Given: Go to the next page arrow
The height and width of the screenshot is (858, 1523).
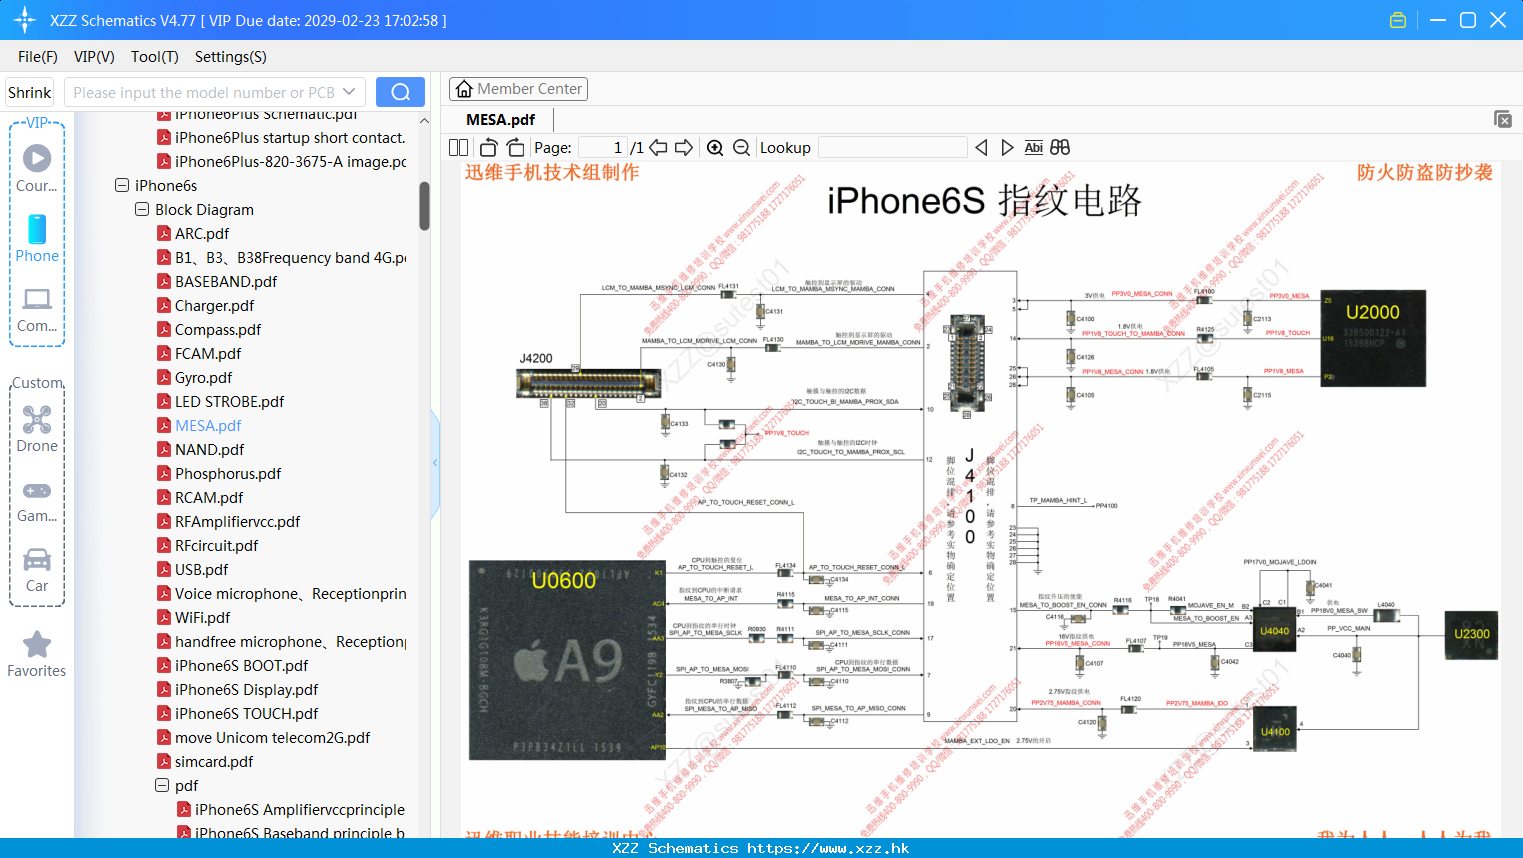Looking at the screenshot, I should point(684,147).
